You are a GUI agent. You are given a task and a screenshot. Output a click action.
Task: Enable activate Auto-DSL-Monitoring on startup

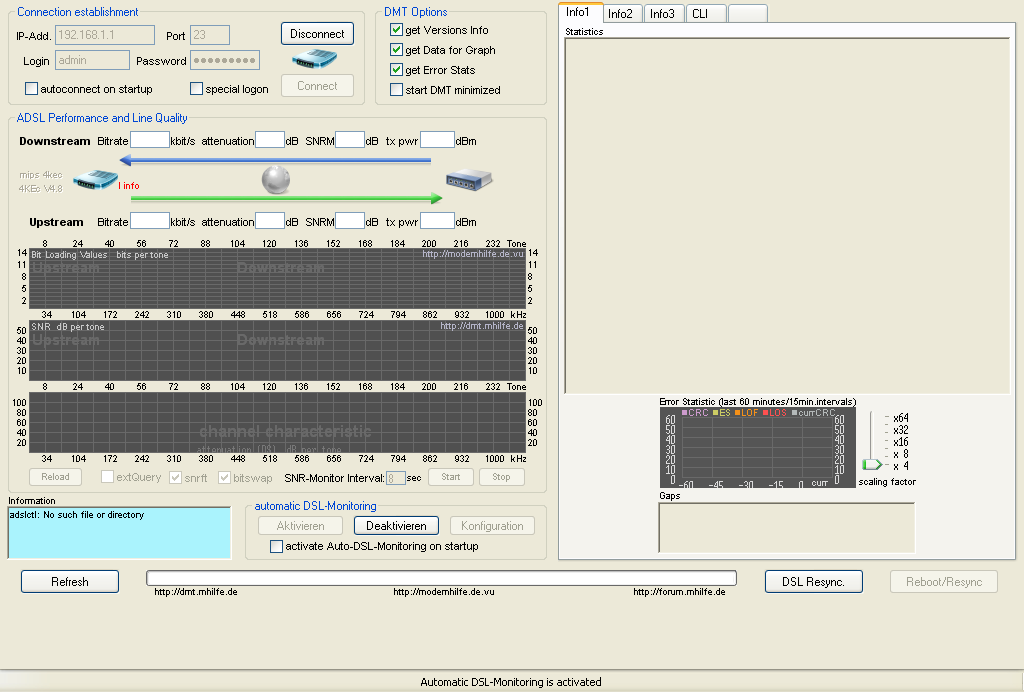277,547
